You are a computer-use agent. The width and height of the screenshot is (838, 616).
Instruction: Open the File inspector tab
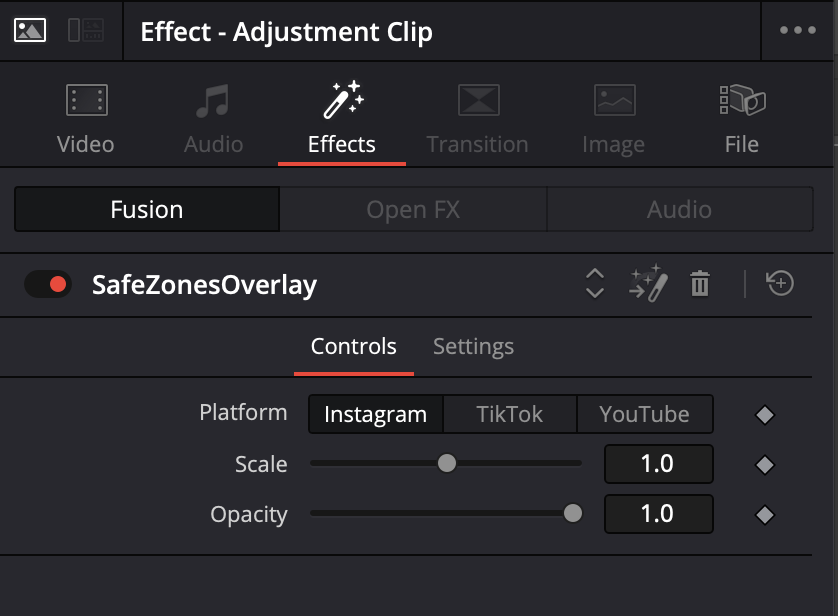tap(741, 118)
